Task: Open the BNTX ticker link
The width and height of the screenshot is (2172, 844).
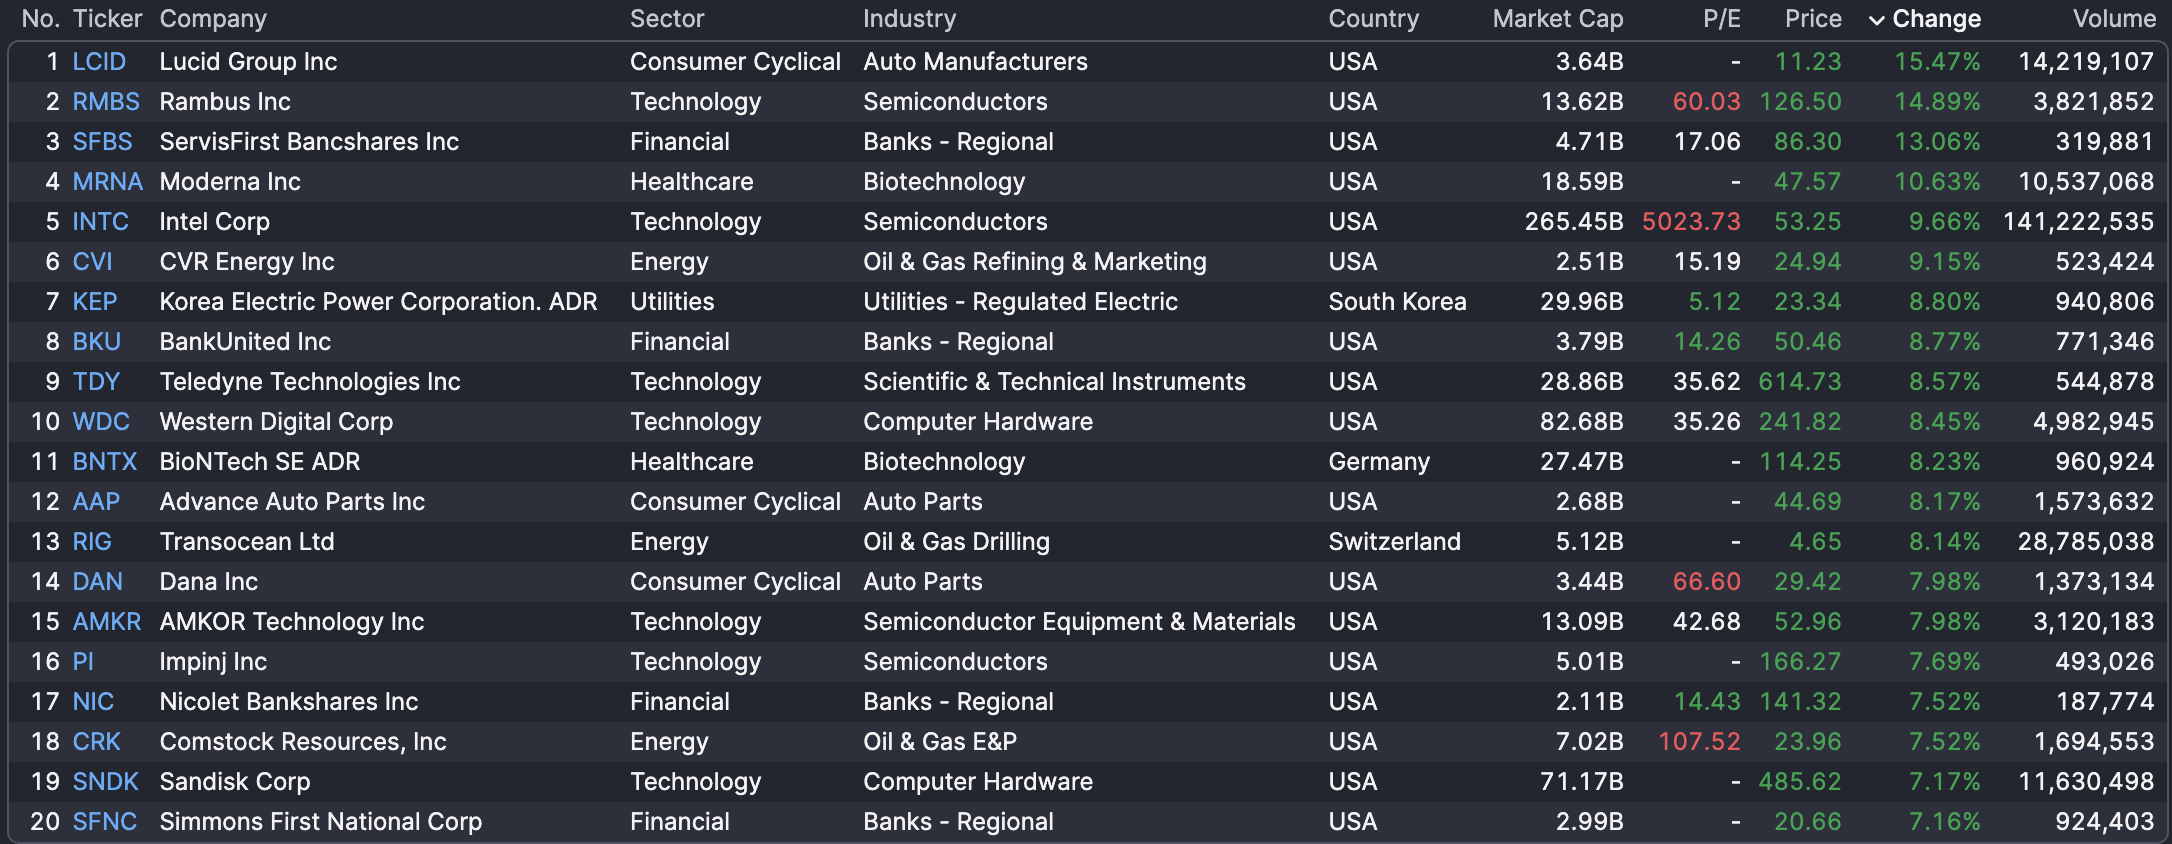Action: click(104, 462)
